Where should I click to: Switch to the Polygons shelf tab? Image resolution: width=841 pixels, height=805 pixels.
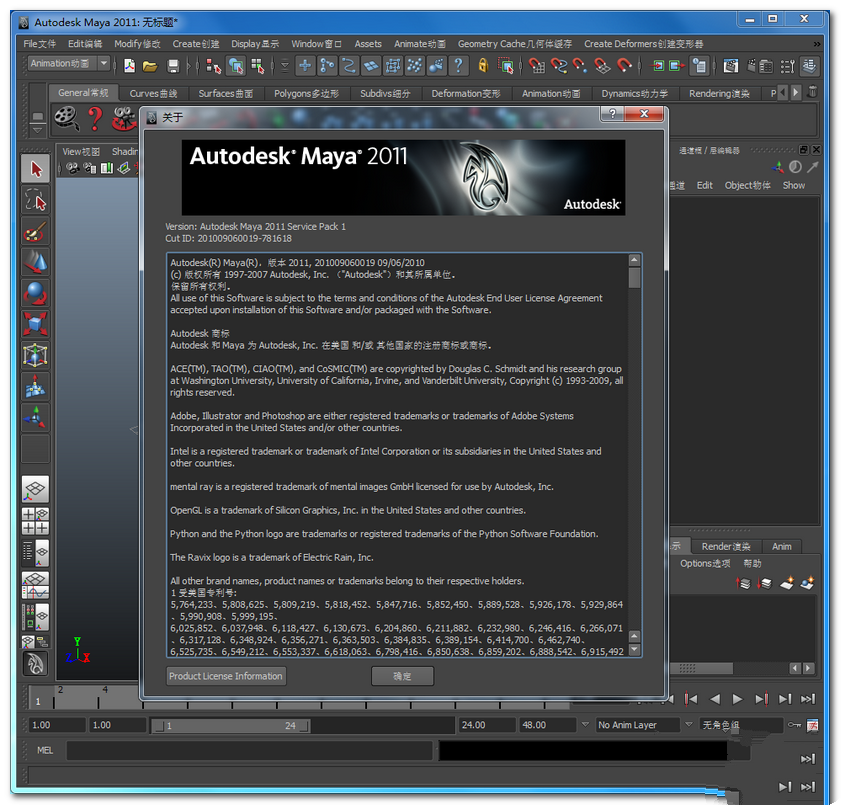[x=306, y=93]
